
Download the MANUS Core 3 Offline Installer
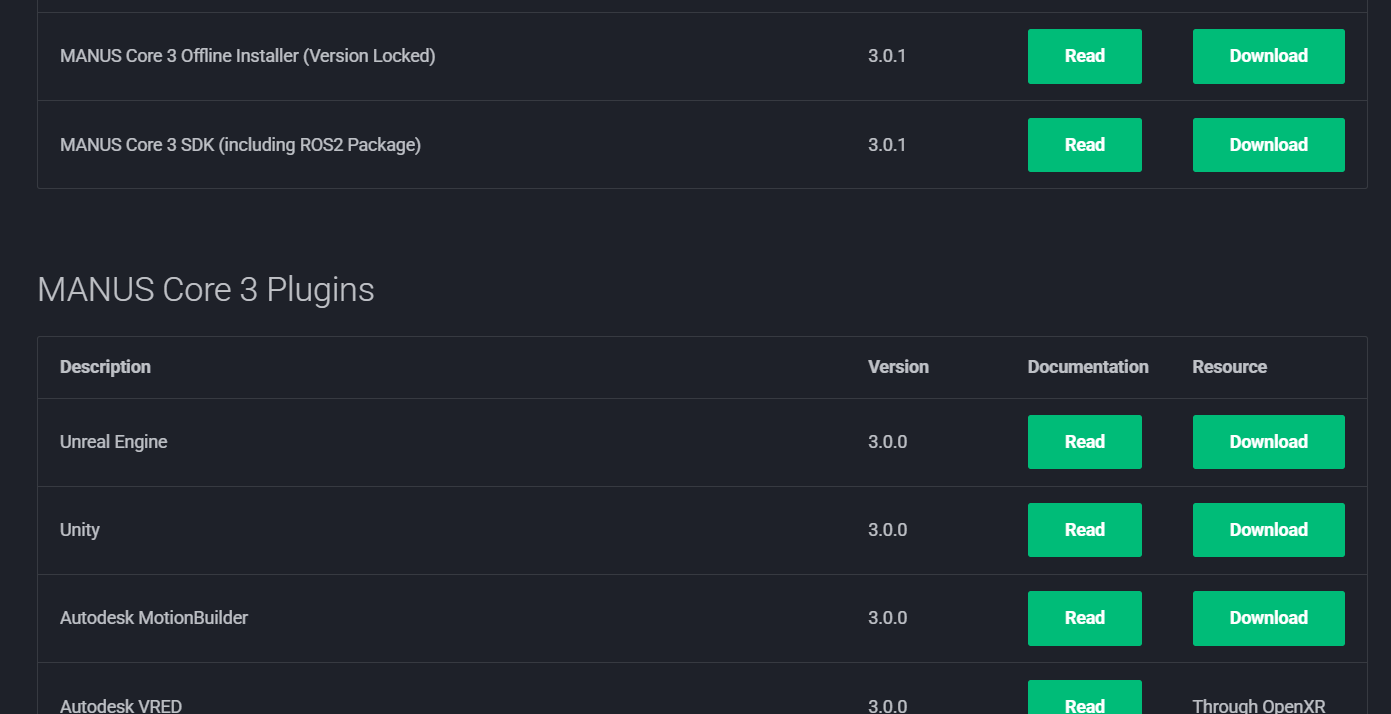pos(1268,56)
